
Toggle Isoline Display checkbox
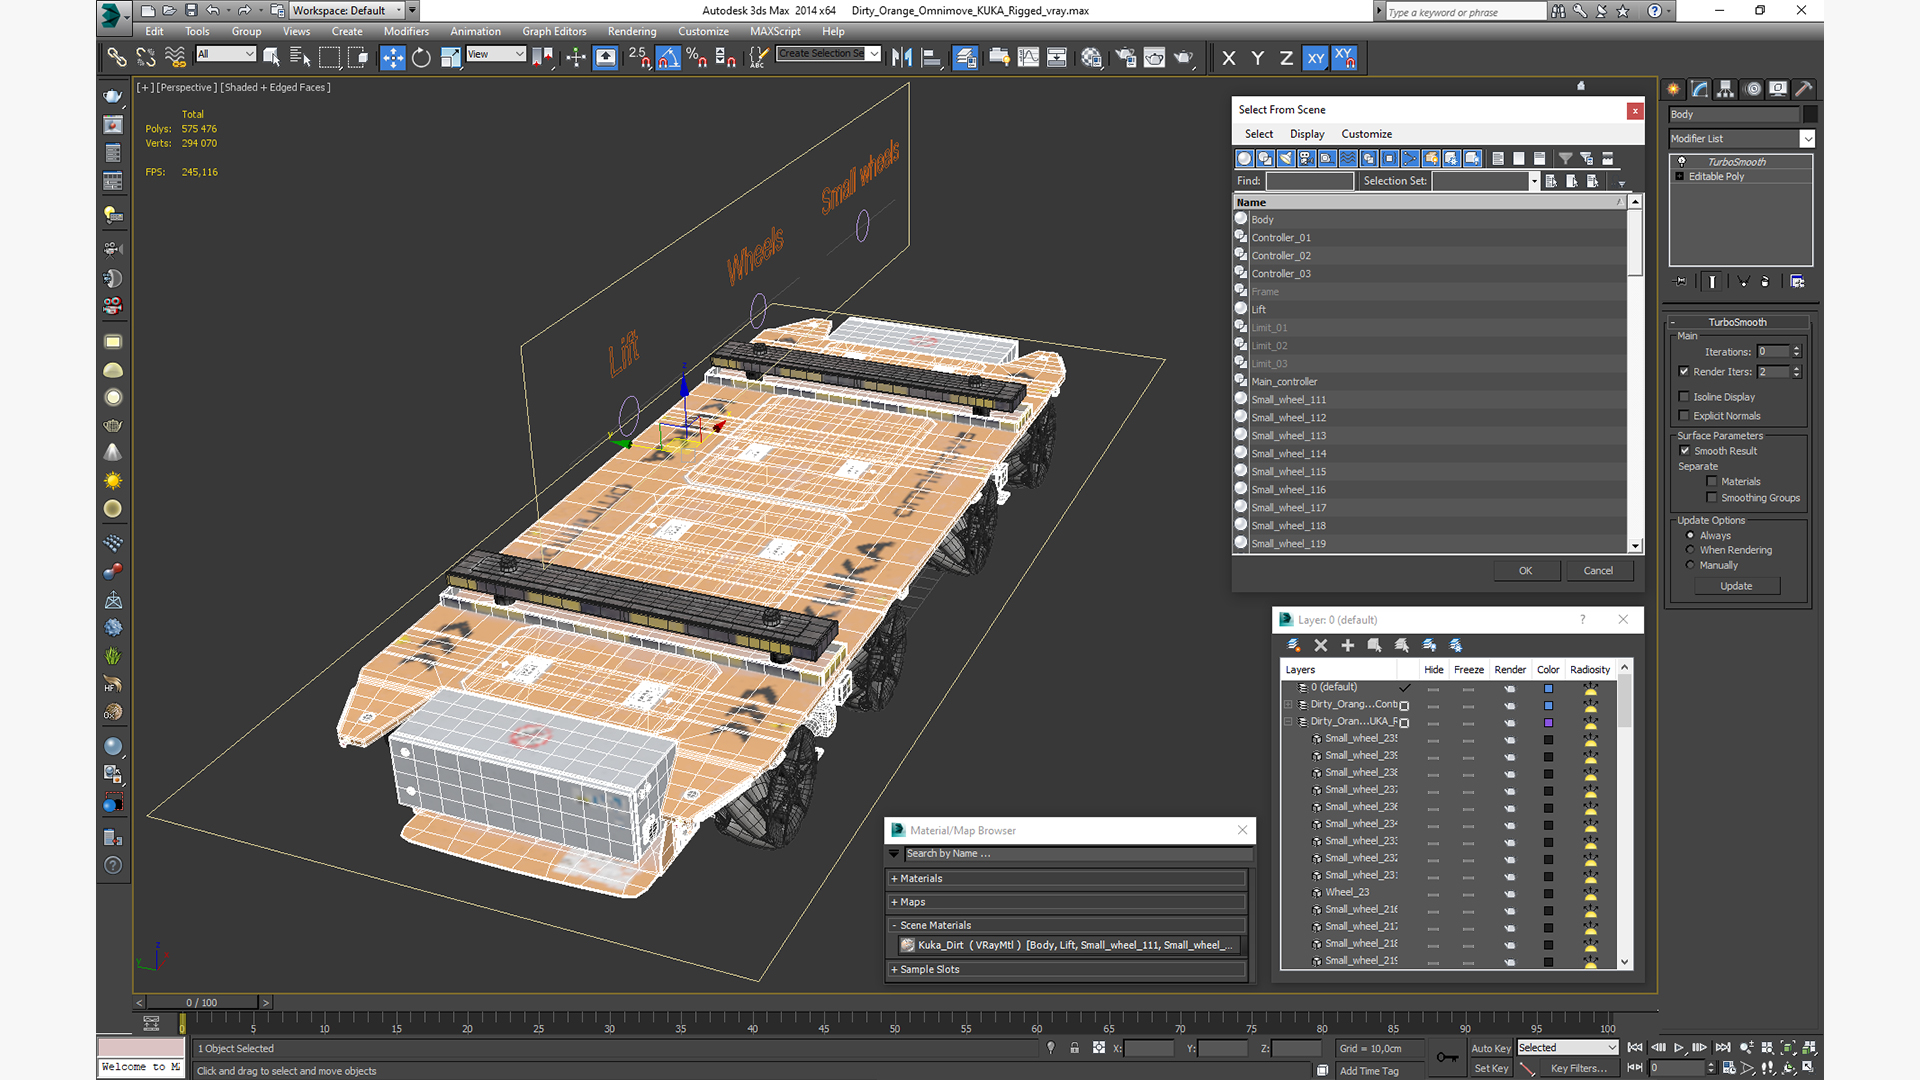pyautogui.click(x=1684, y=397)
